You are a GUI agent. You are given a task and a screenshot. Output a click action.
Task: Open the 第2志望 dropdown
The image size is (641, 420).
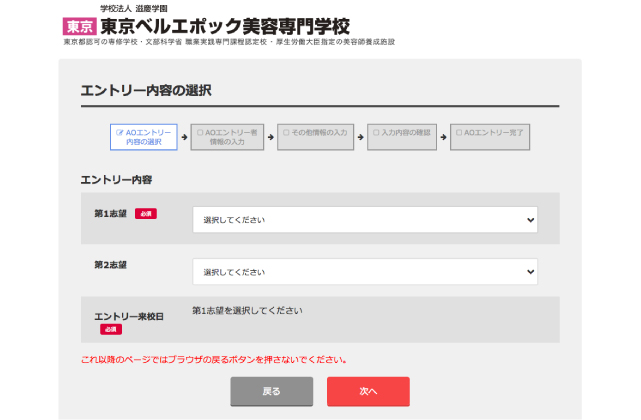[365, 272]
